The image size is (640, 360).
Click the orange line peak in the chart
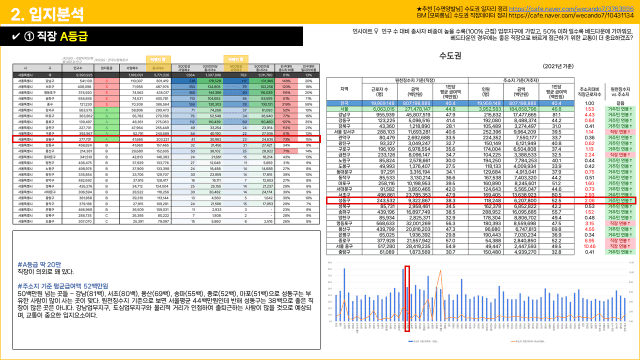click(440, 271)
